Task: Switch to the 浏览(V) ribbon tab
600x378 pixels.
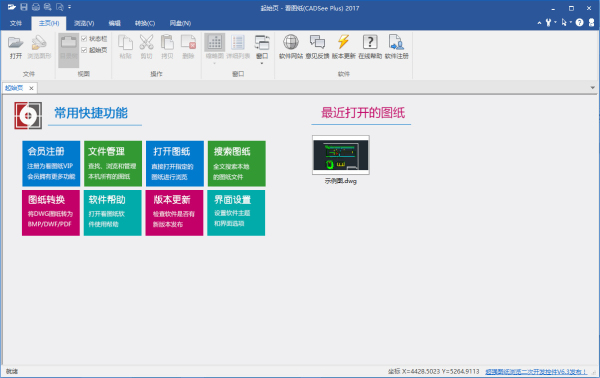Action: tap(84, 23)
